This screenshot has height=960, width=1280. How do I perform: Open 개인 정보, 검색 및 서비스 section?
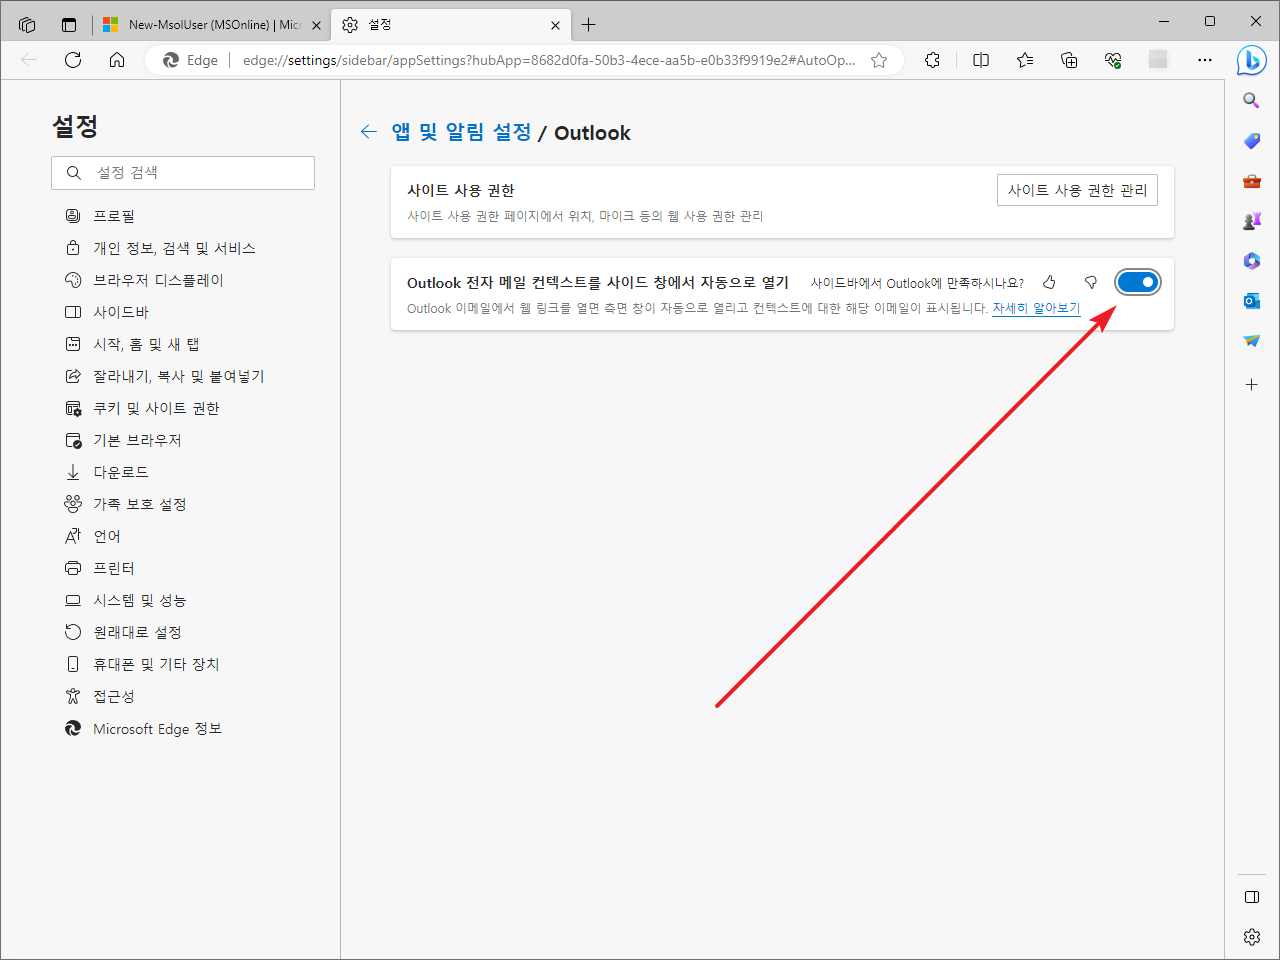click(x=174, y=248)
